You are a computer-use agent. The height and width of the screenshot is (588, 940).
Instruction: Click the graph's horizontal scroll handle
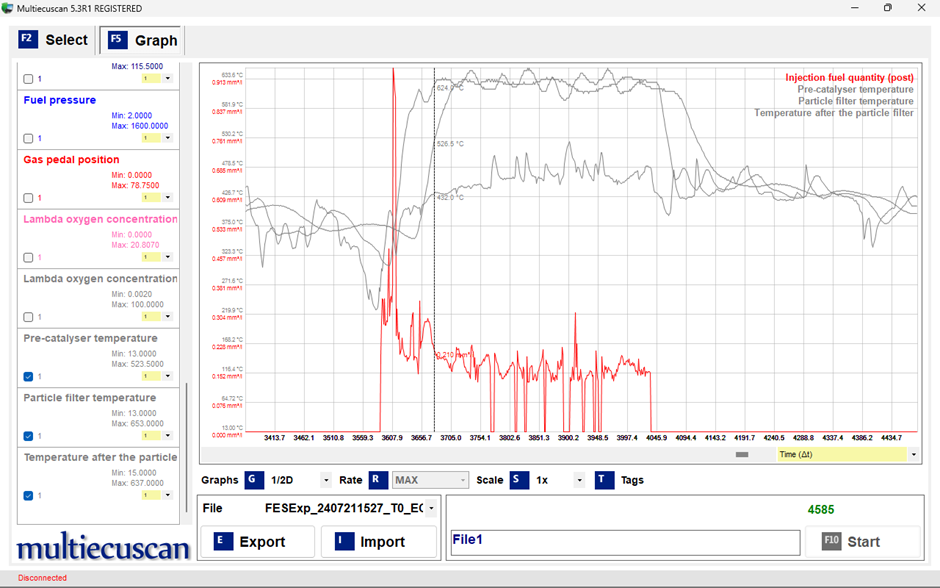click(x=742, y=455)
